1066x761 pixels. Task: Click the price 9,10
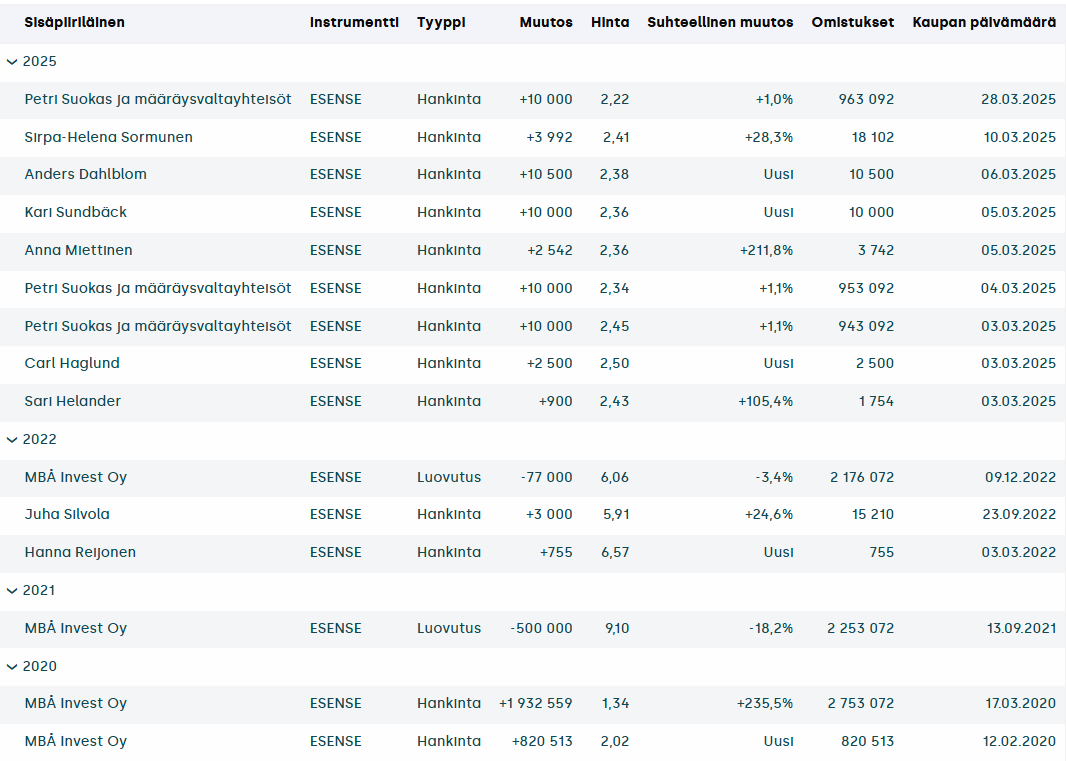tap(617, 628)
